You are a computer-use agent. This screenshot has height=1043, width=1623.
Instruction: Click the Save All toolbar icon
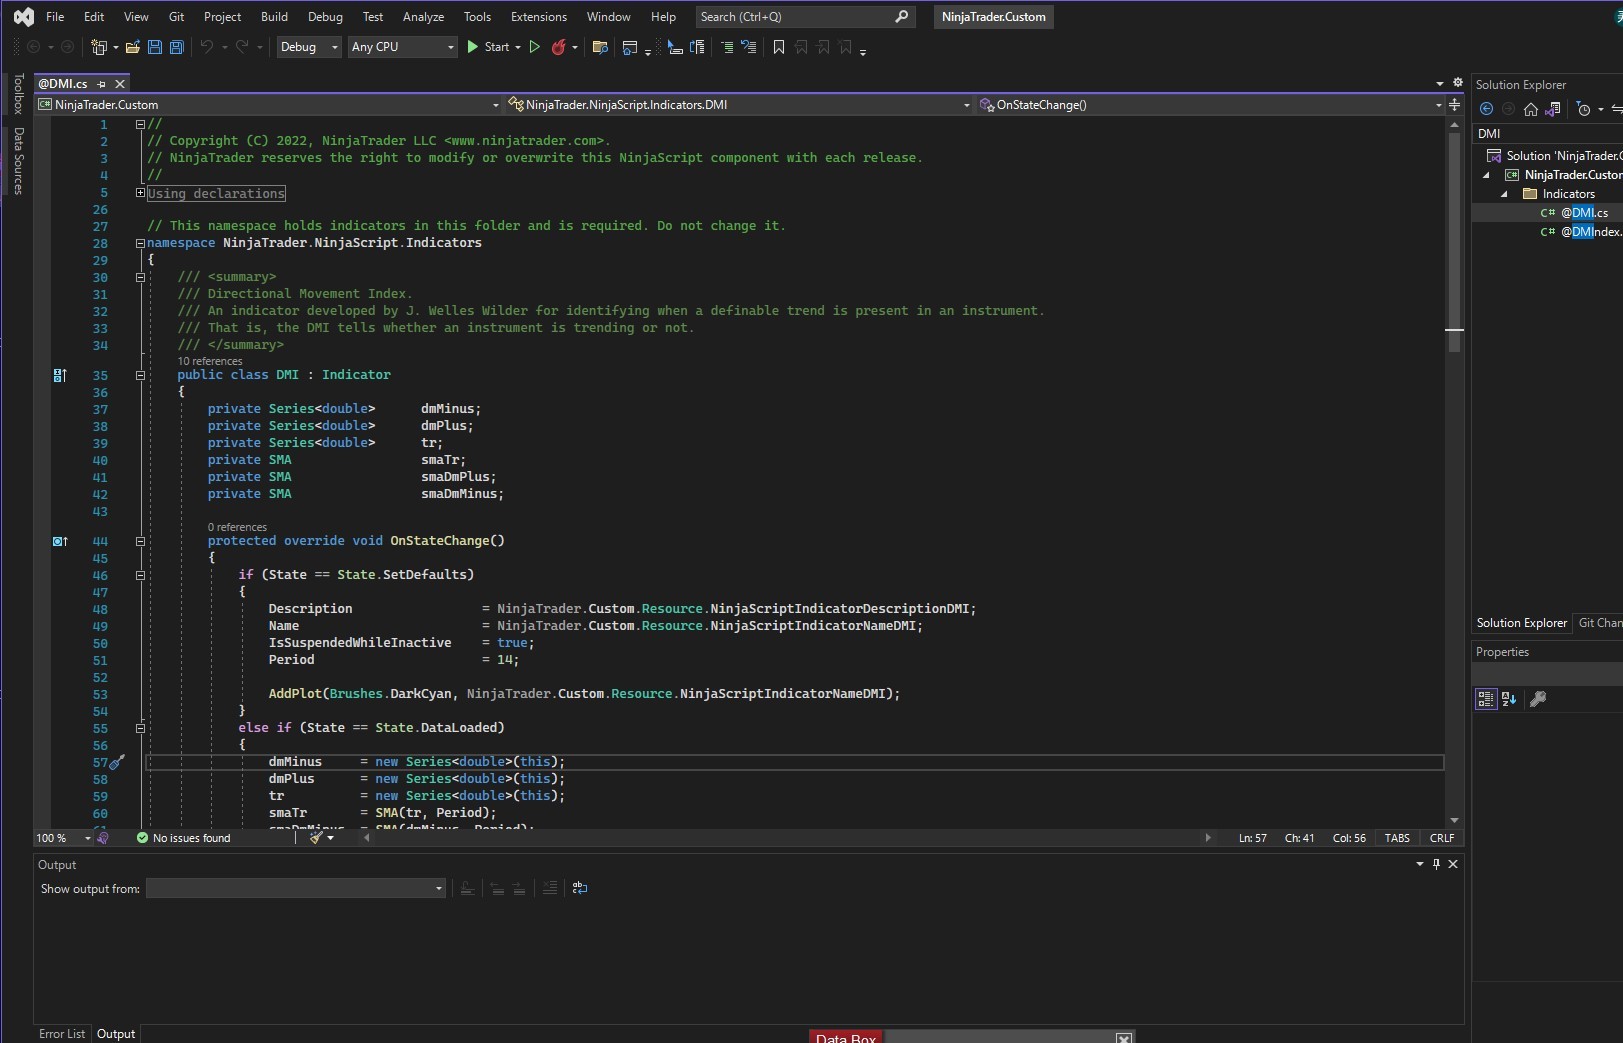pyautogui.click(x=177, y=47)
